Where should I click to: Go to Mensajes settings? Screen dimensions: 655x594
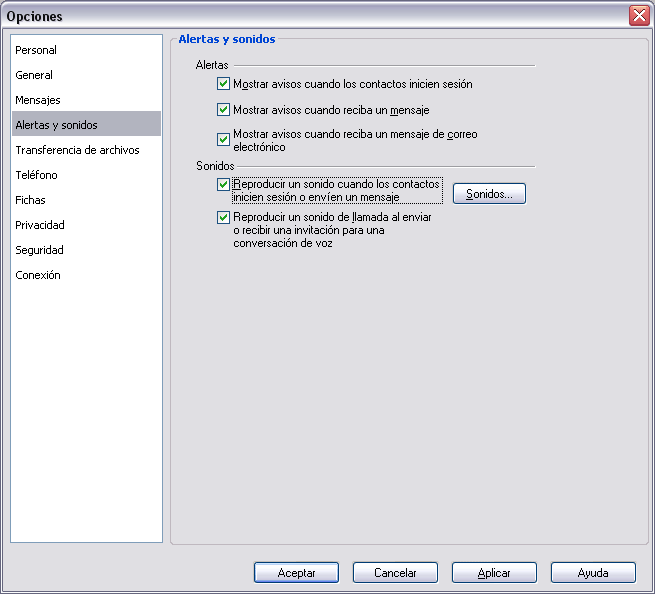[86, 100]
